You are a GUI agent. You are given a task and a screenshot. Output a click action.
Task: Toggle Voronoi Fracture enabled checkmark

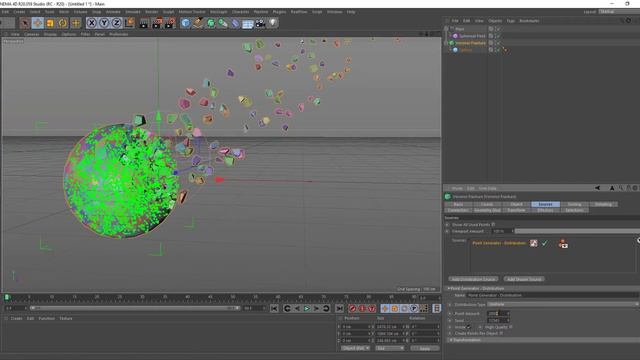[498, 42]
